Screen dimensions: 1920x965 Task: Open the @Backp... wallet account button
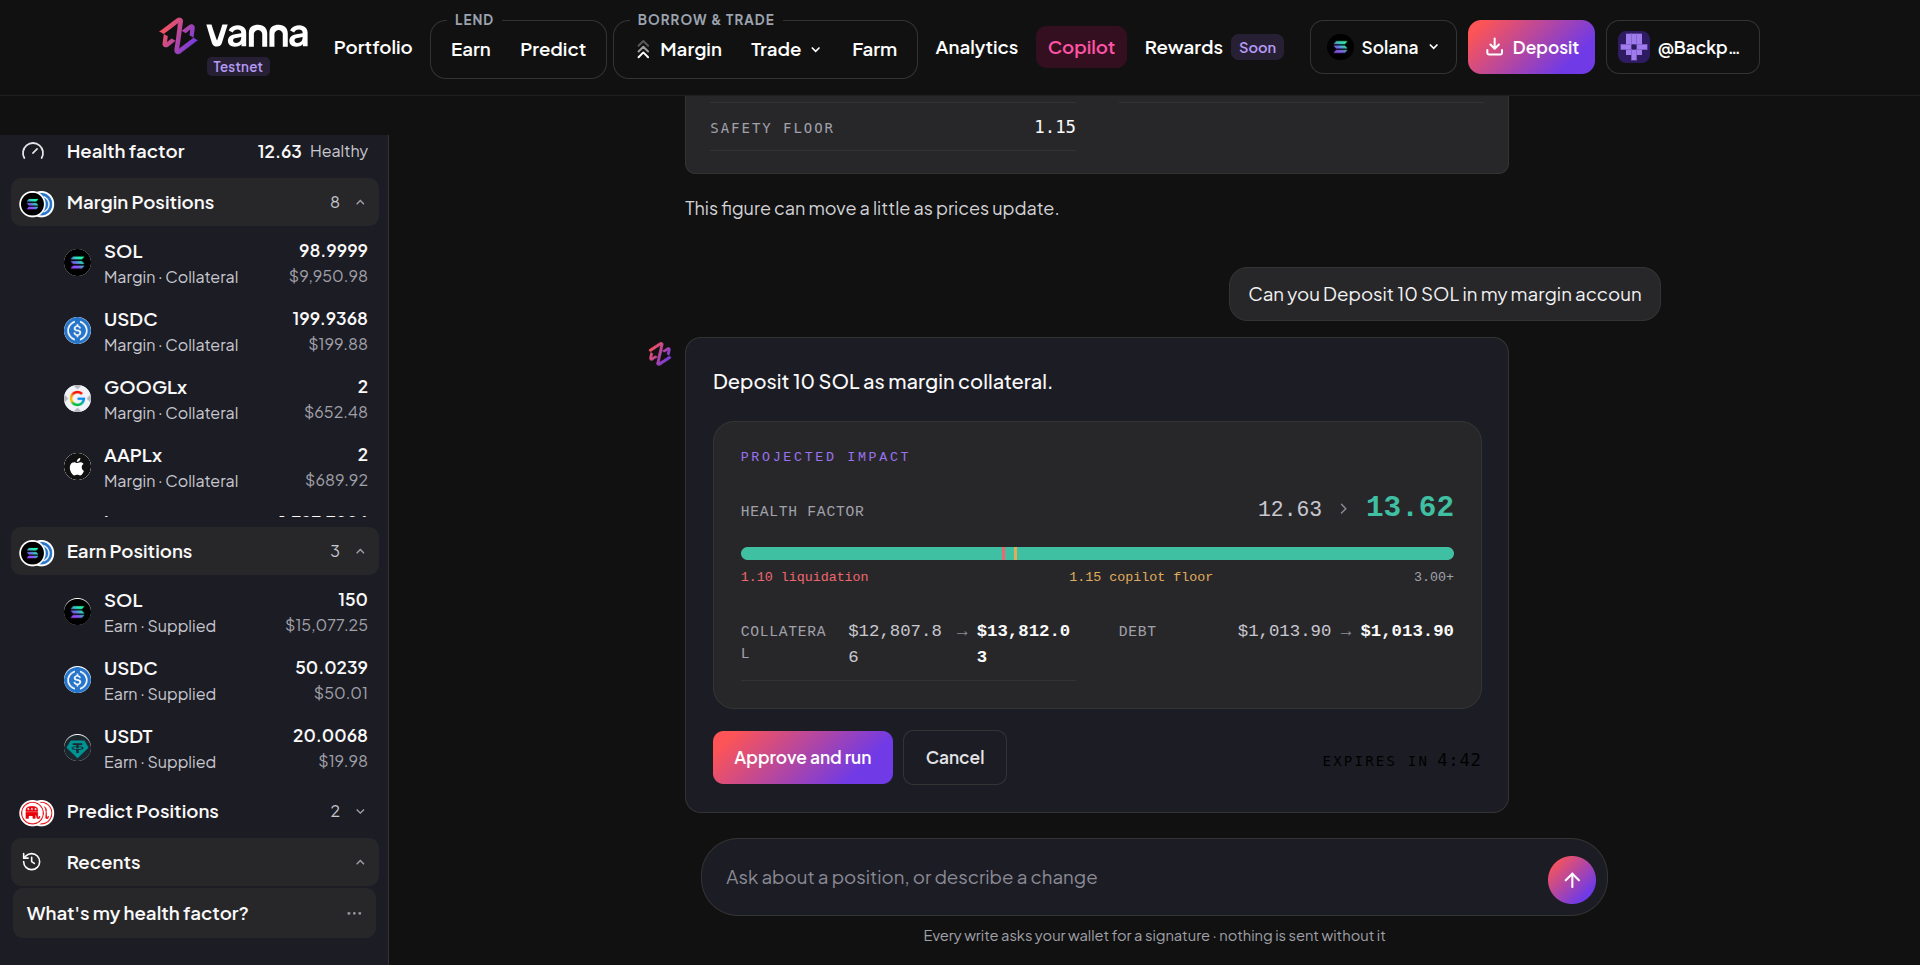point(1682,47)
